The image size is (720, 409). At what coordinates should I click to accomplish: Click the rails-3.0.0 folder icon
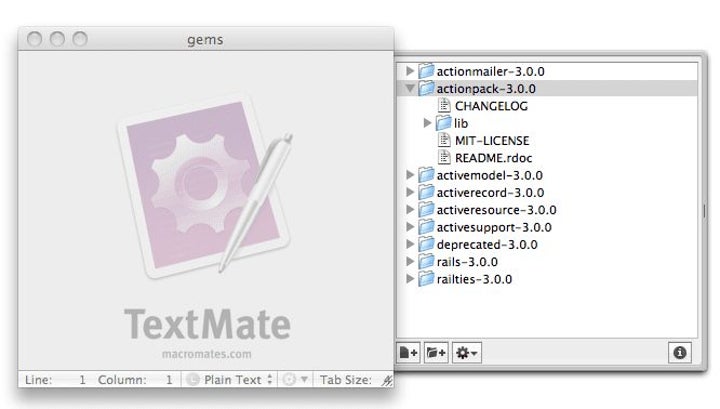[x=426, y=261]
